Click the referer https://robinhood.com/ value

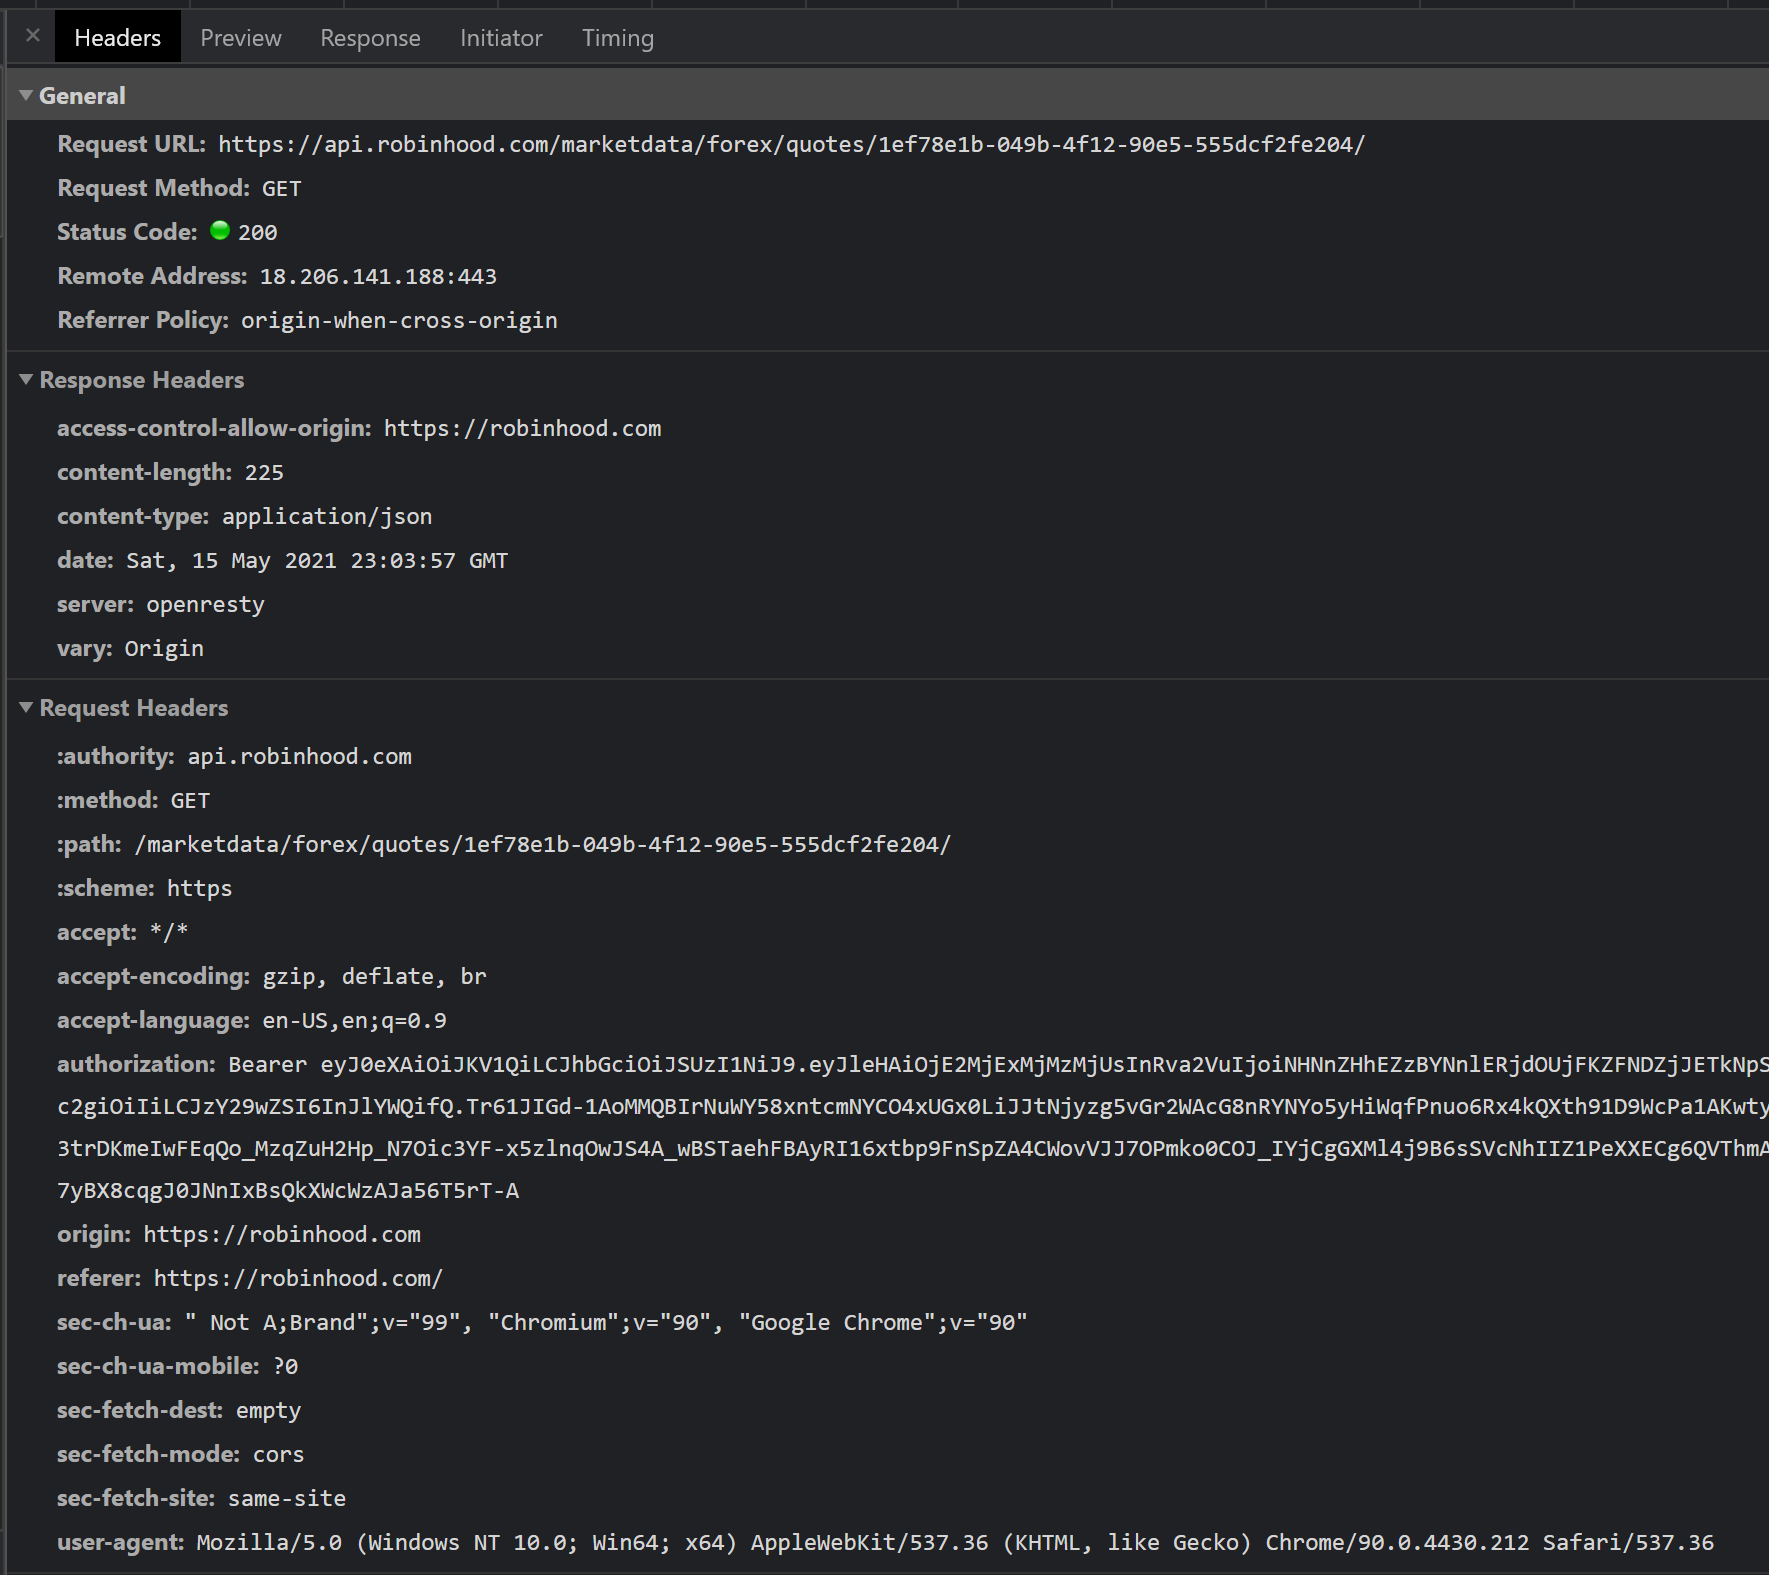pyautogui.click(x=298, y=1278)
